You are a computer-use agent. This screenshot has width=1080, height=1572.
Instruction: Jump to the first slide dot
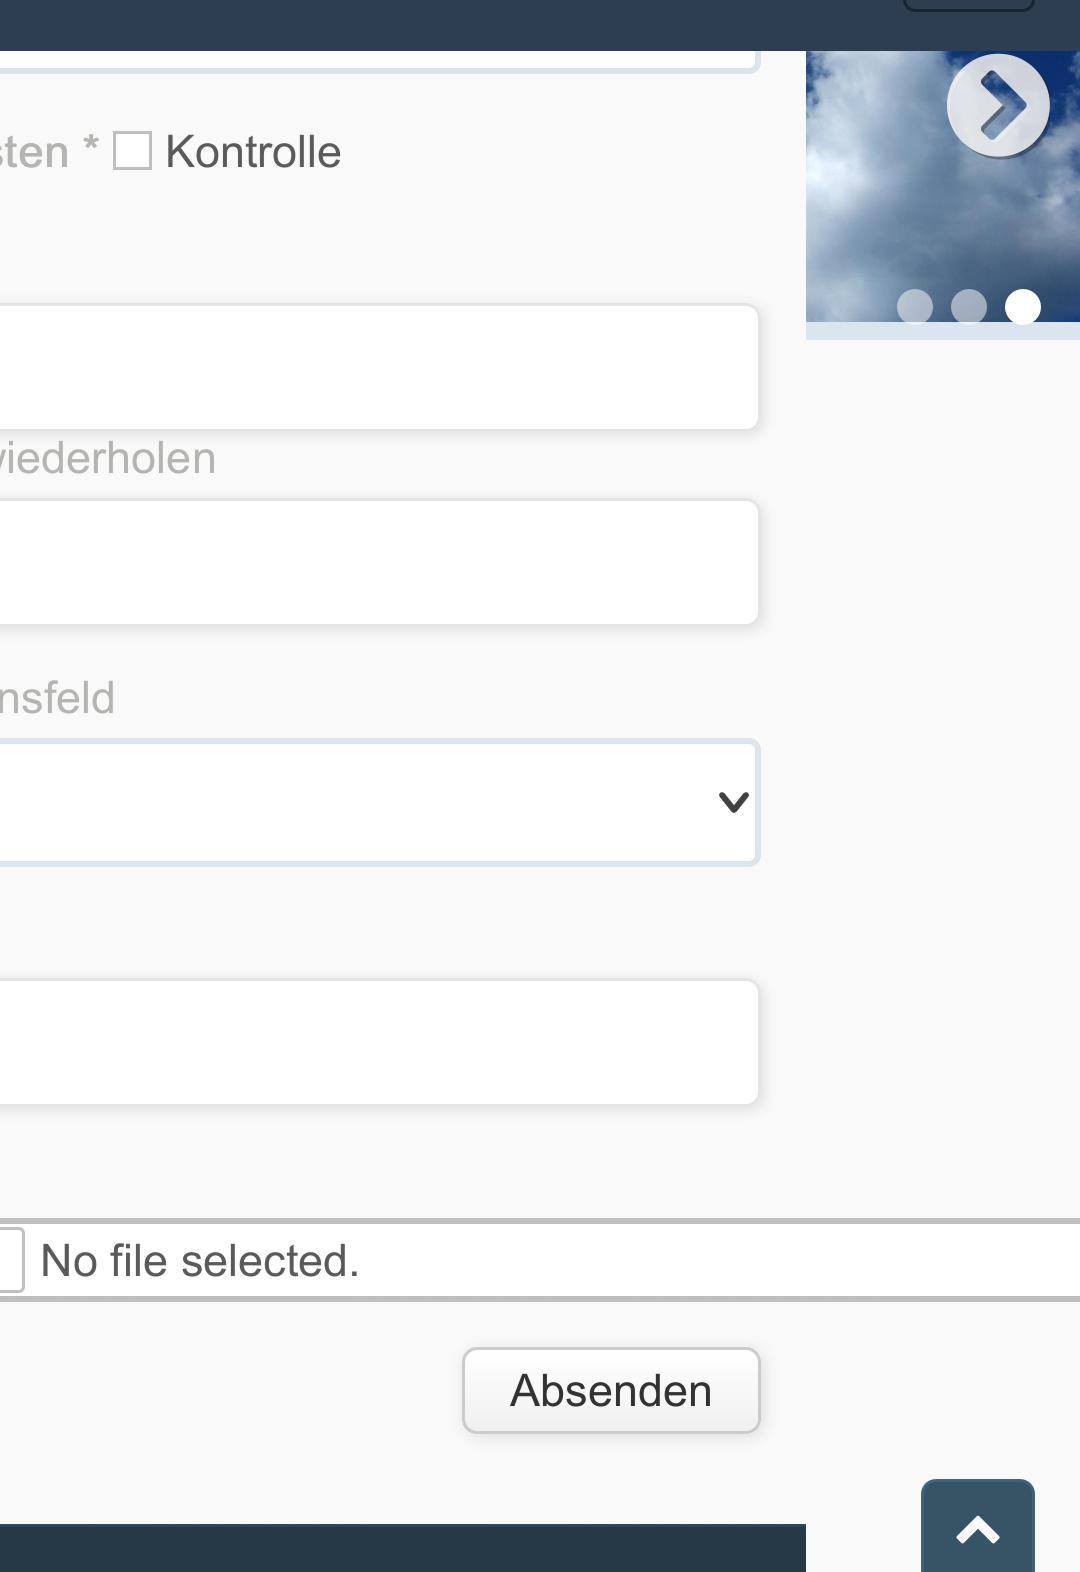point(915,306)
